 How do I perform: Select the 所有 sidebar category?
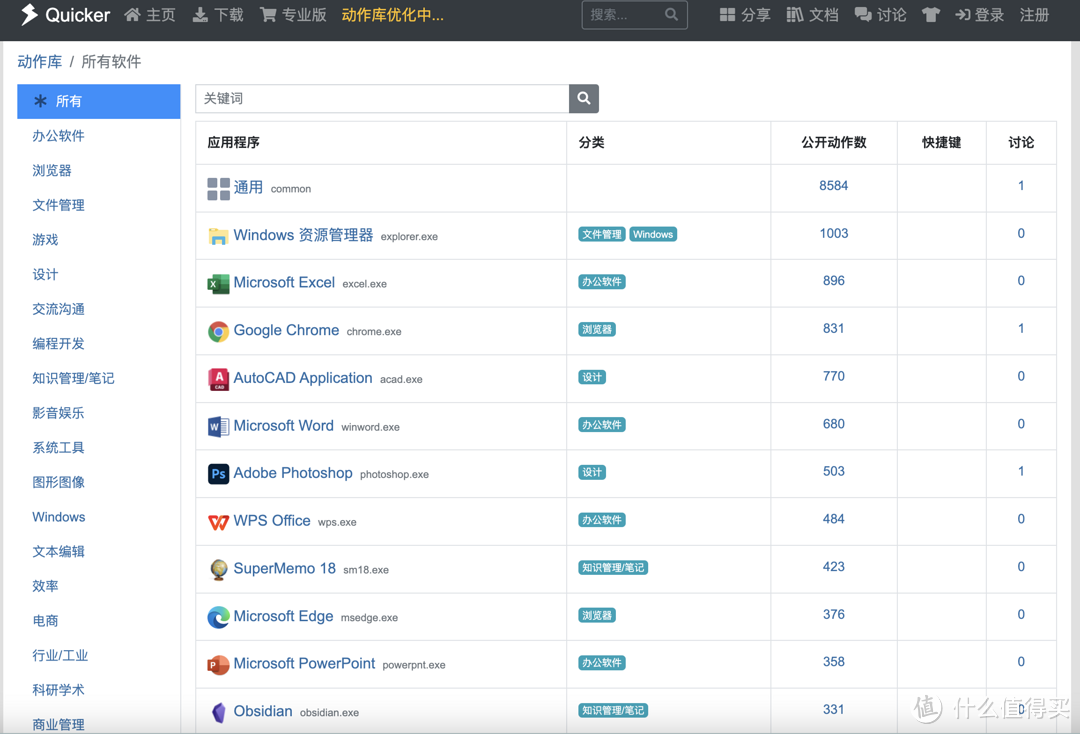pos(98,101)
